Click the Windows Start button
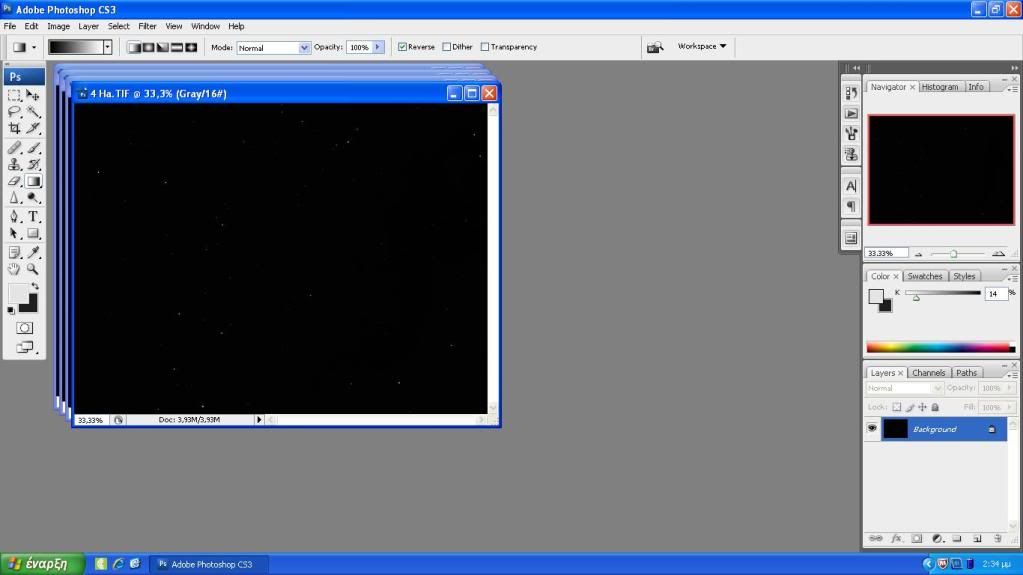The height and width of the screenshot is (575, 1023). (x=38, y=564)
